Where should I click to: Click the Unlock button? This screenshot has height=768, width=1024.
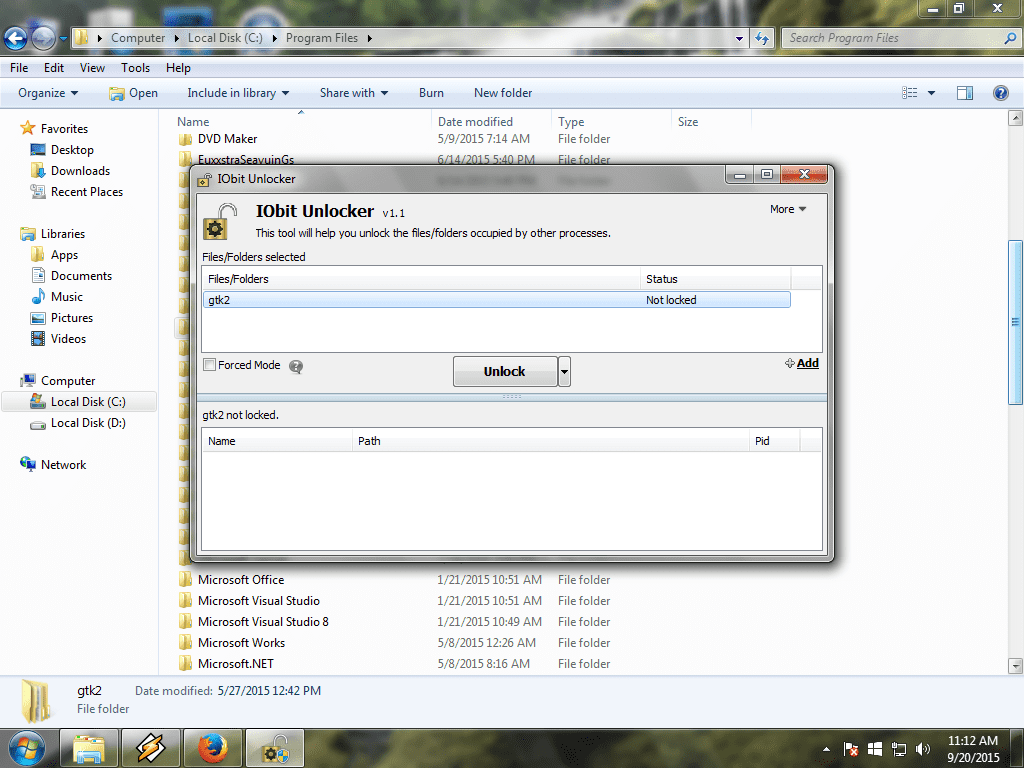(x=505, y=372)
